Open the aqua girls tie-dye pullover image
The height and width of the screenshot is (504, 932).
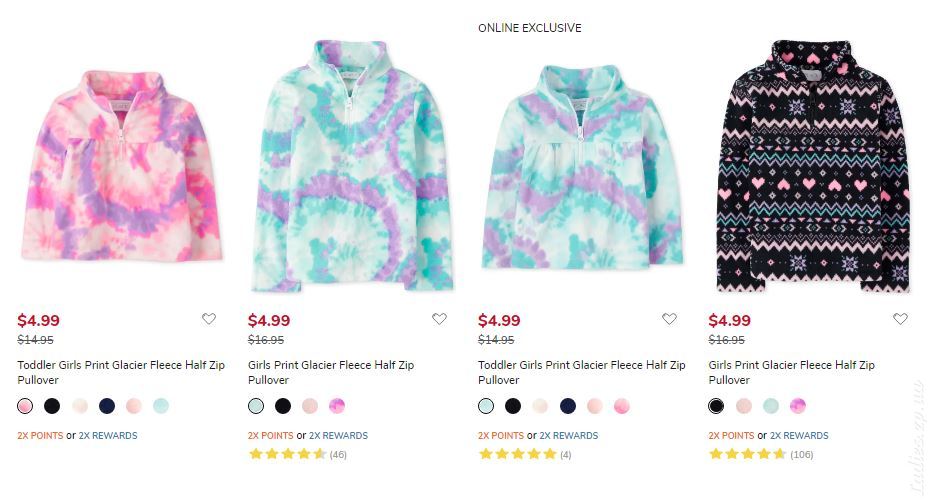click(x=352, y=166)
